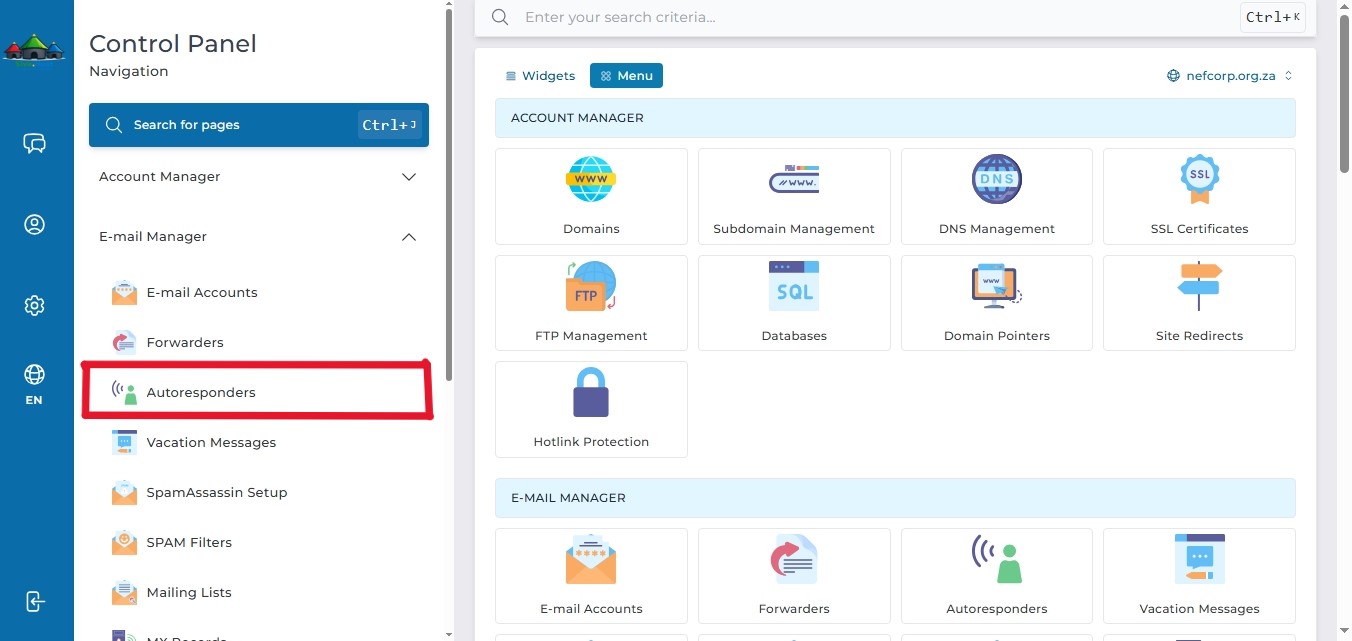The height and width of the screenshot is (641, 1352).
Task: Open the FTP Management tile
Action: 591,303
